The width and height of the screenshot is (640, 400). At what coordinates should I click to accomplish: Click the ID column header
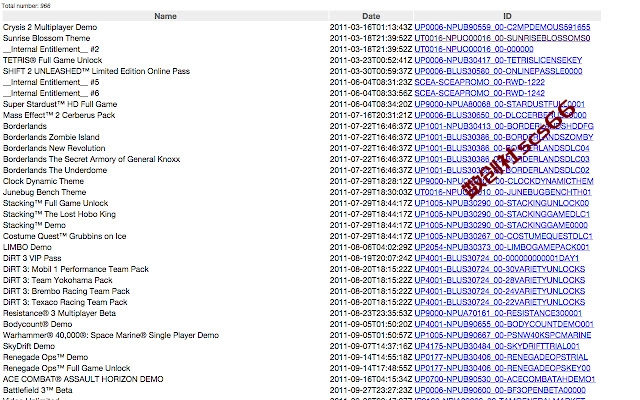507,16
